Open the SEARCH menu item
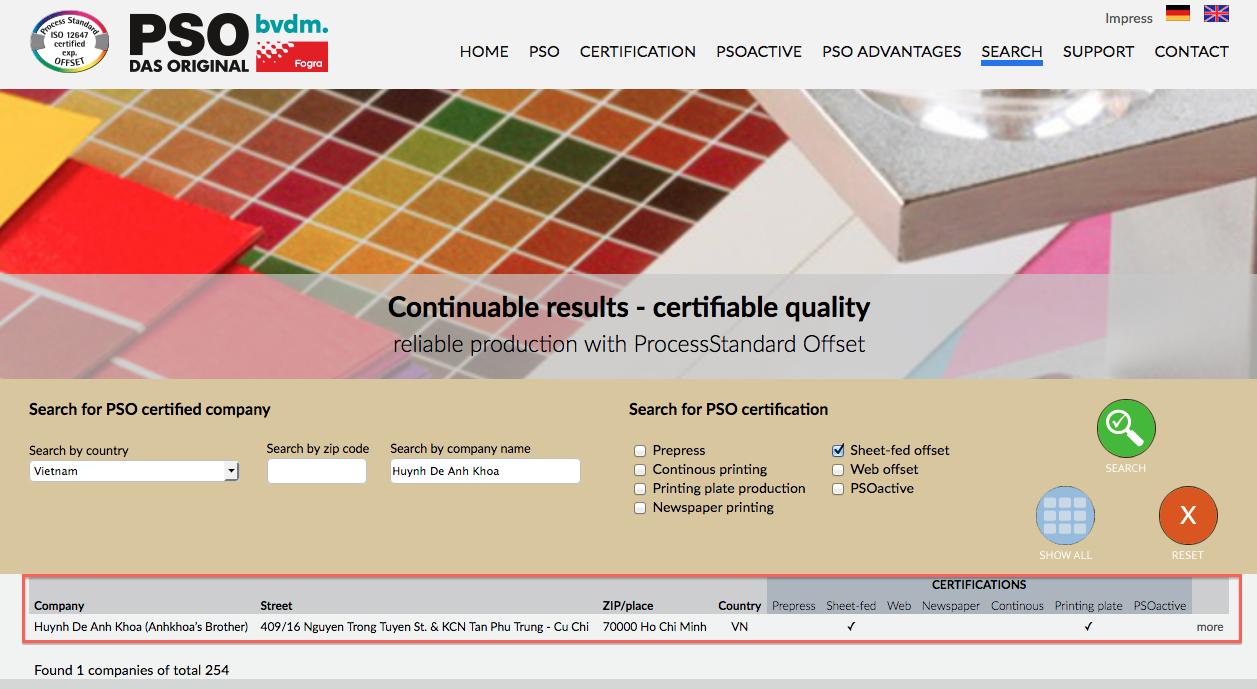The image size is (1257, 689). [x=1012, y=52]
